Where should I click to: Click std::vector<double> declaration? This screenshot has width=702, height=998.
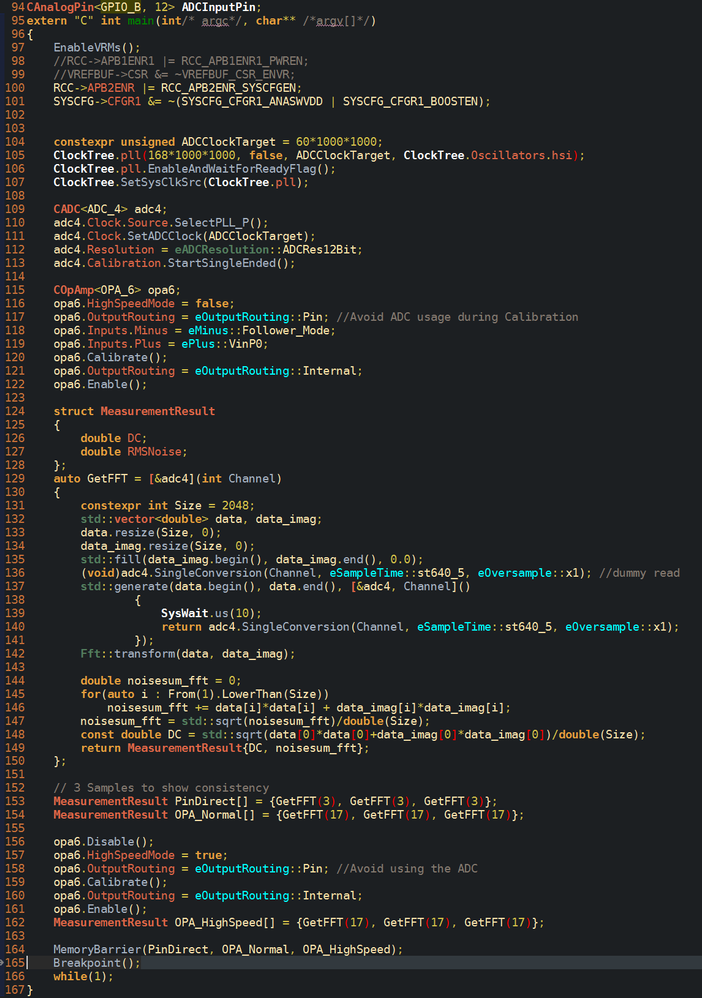coord(144,519)
